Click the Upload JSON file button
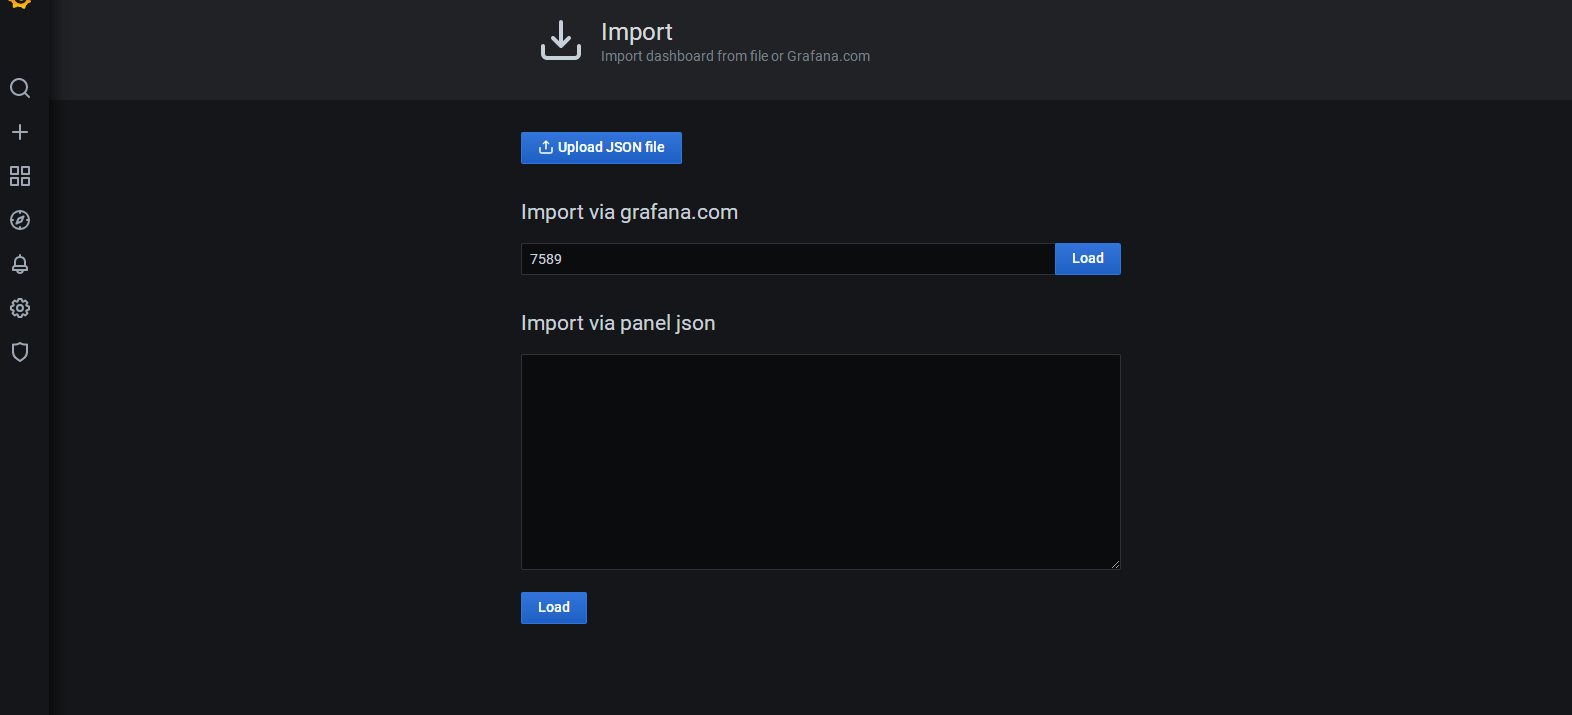1572x715 pixels. (601, 148)
